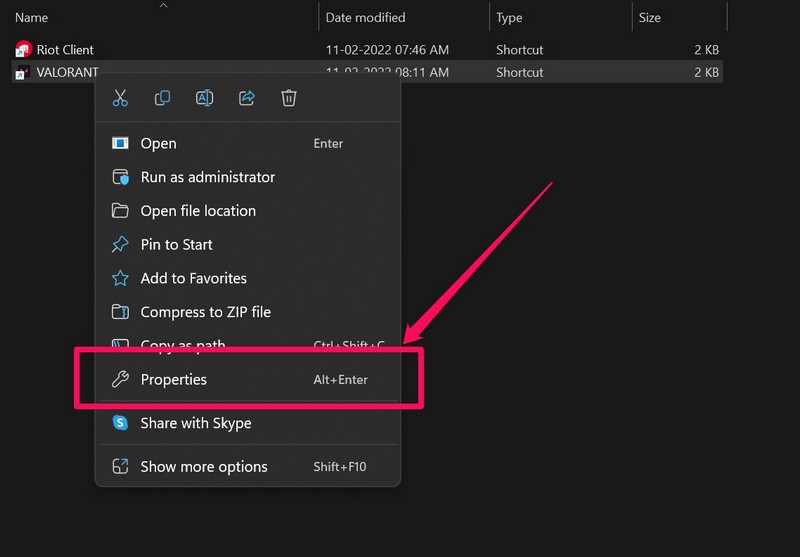Click Add to Favorites
800x557 pixels.
[x=193, y=279]
